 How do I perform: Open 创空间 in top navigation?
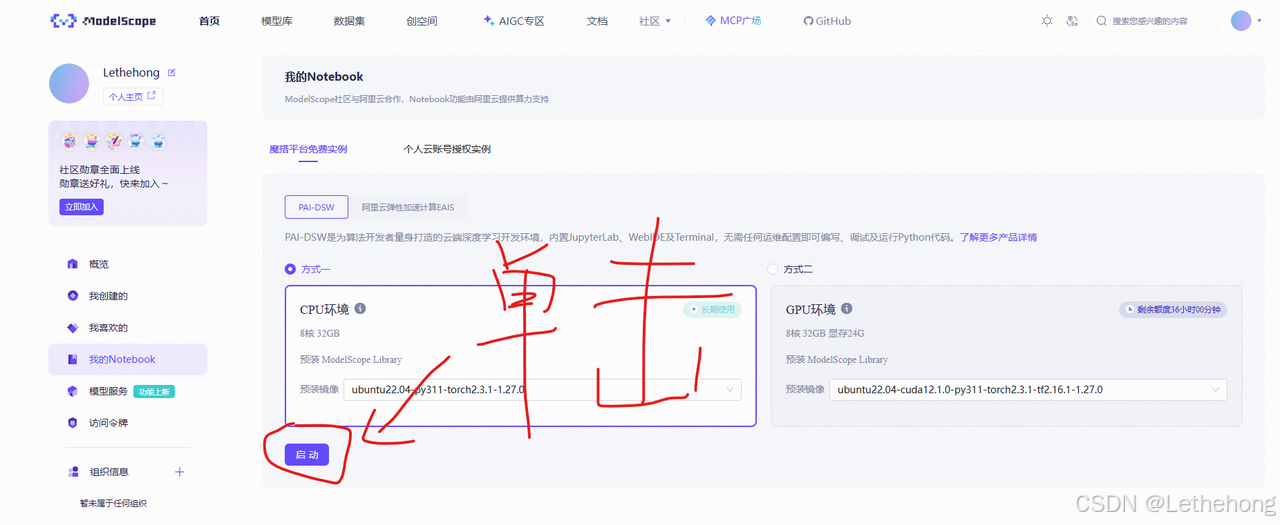pyautogui.click(x=422, y=20)
